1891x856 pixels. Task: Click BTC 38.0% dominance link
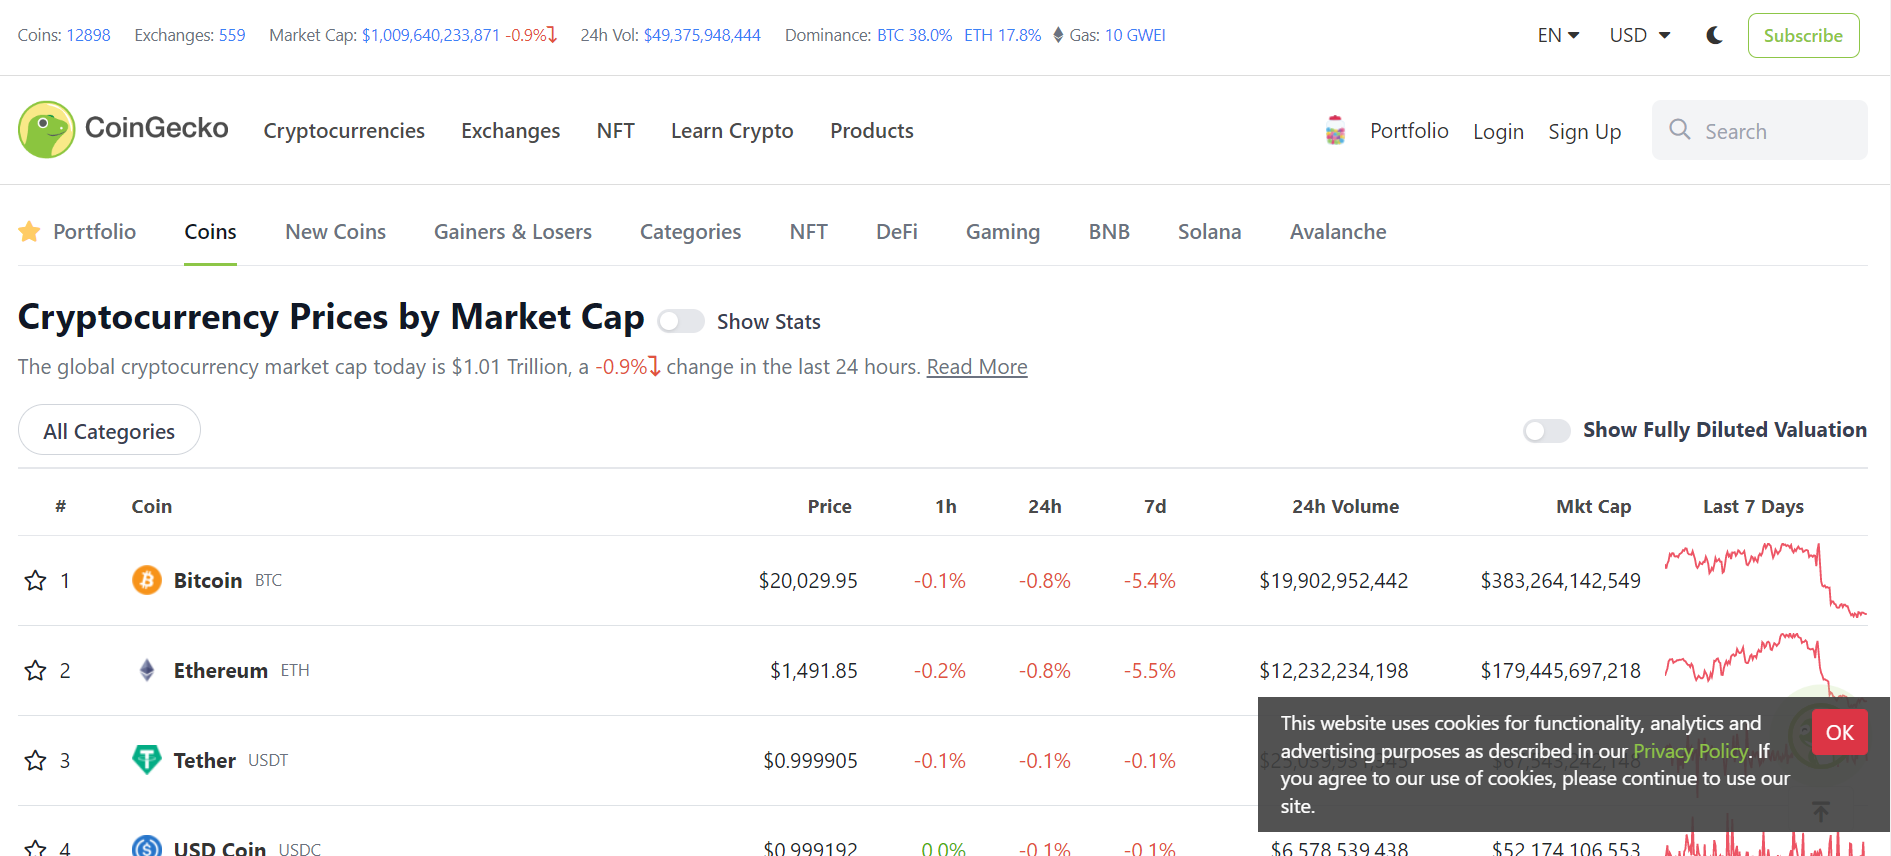click(x=914, y=35)
